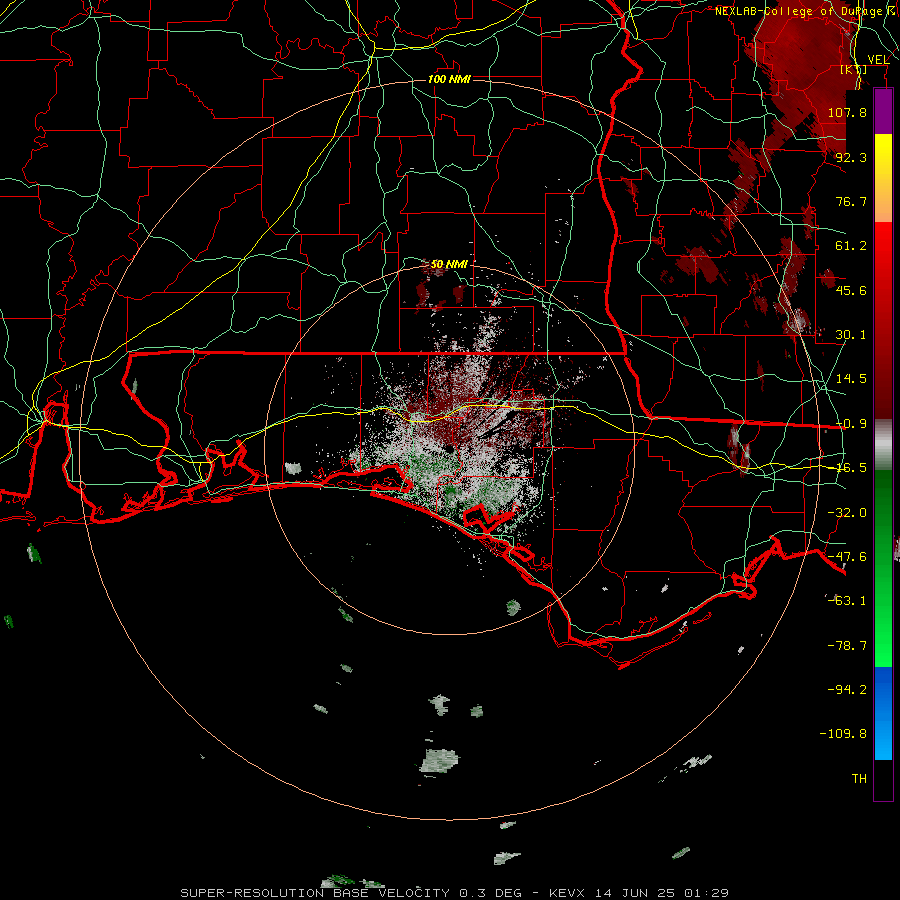Click the [KT] units label
Image resolution: width=900 pixels, height=900 pixels.
point(854,69)
